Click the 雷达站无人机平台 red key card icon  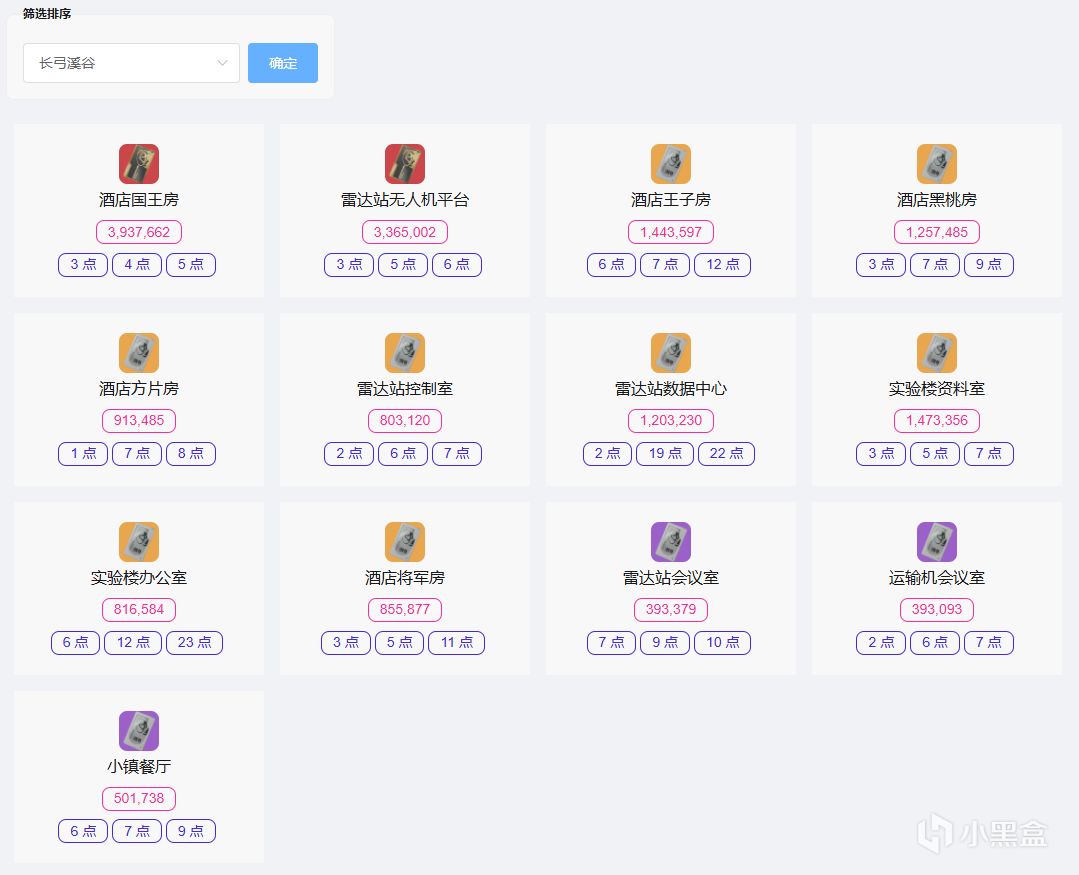pos(405,164)
